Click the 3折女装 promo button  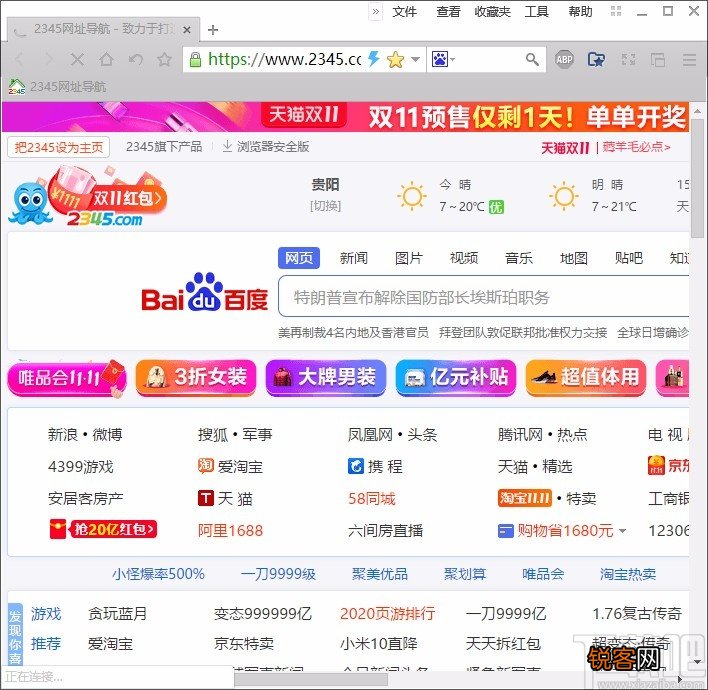[x=196, y=378]
